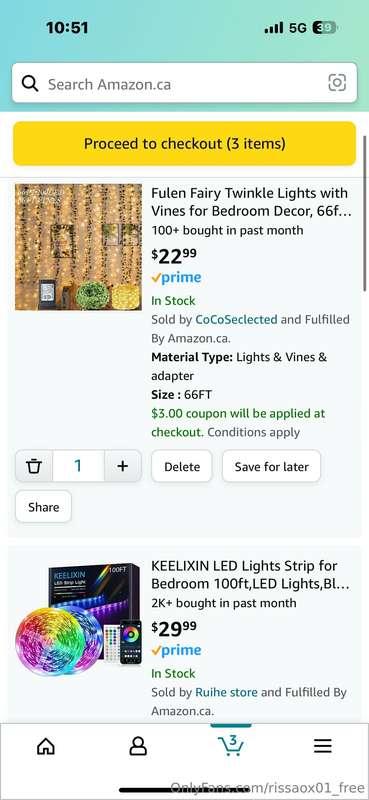Tap the battery indicator in status bar
Image resolution: width=369 pixels, height=800 pixels.
pos(325,28)
